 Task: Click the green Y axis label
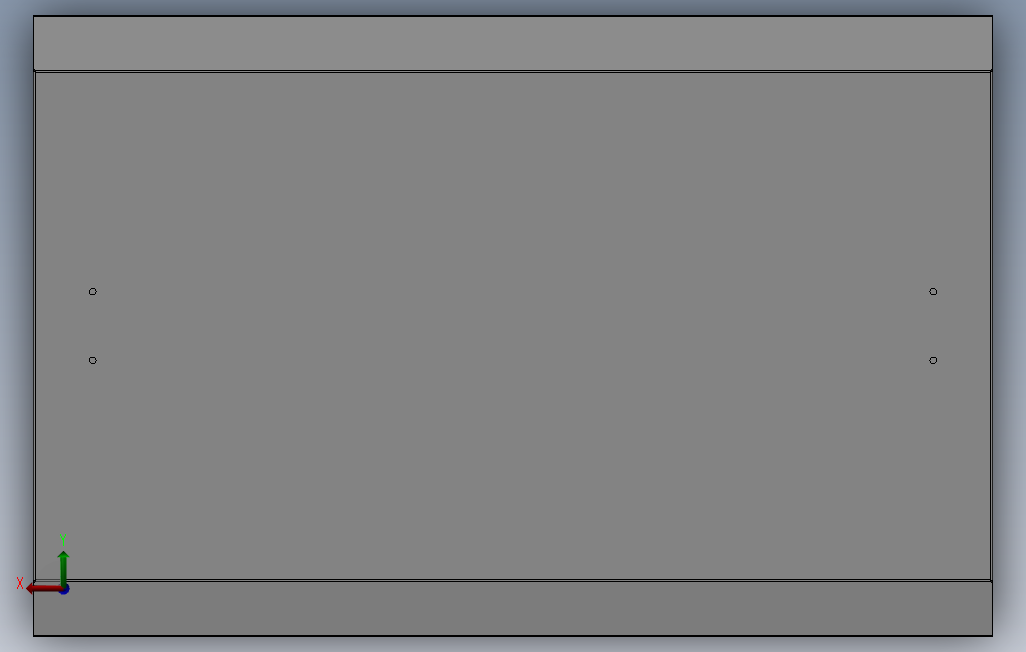coord(63,539)
